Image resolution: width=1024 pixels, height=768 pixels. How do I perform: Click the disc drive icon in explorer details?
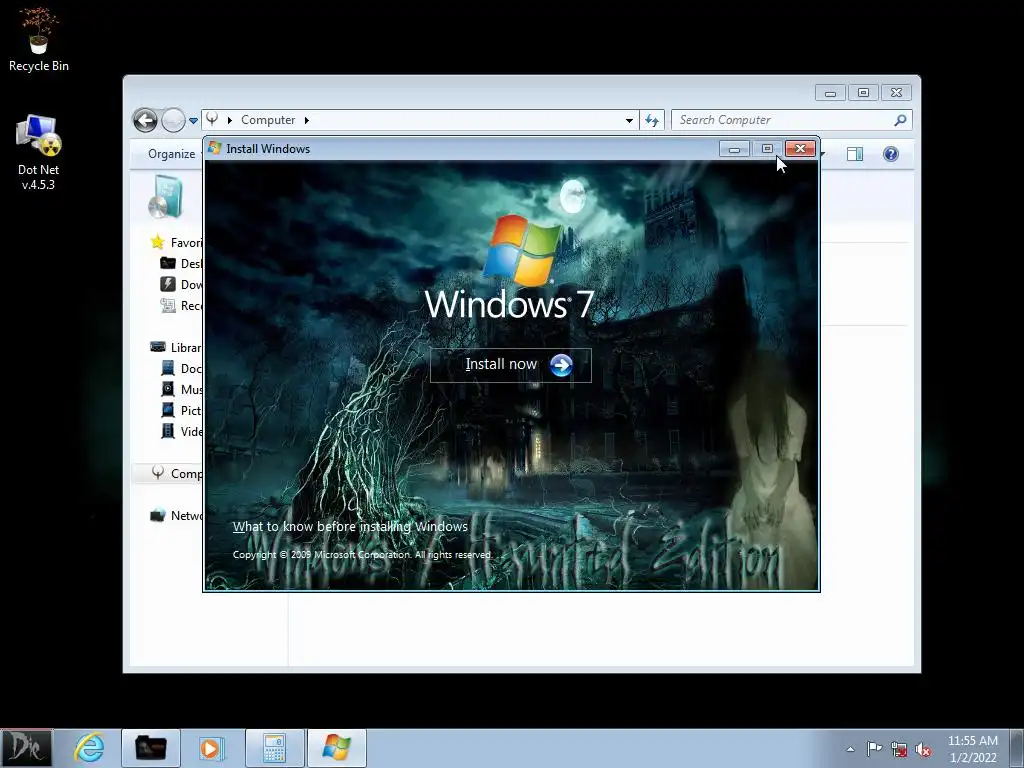166,197
